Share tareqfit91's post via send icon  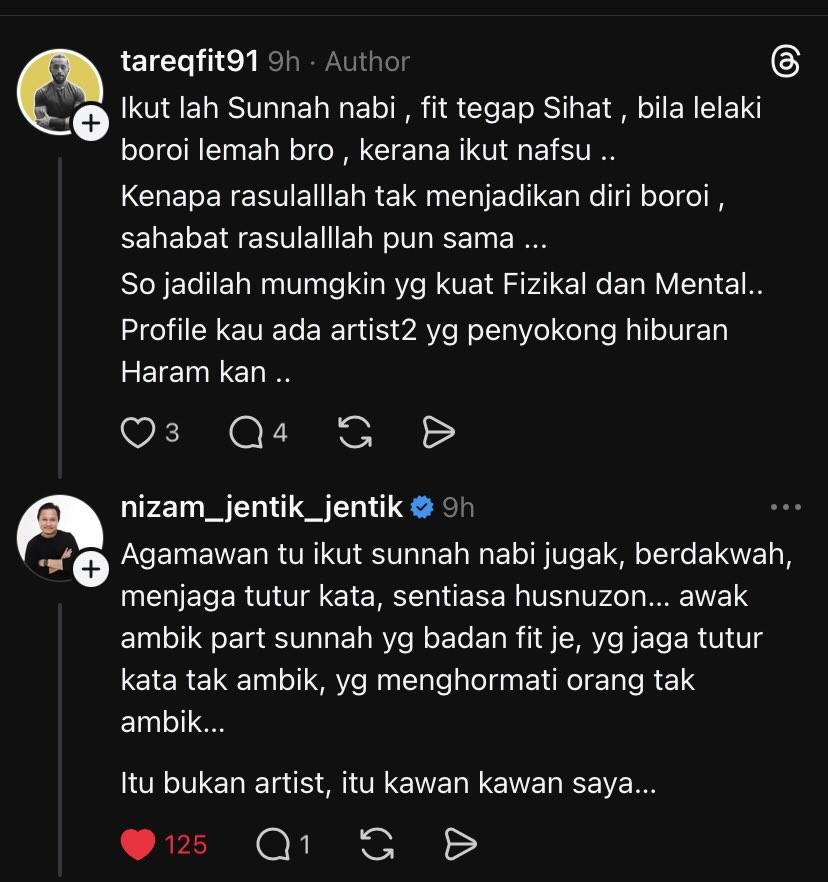pyautogui.click(x=438, y=432)
